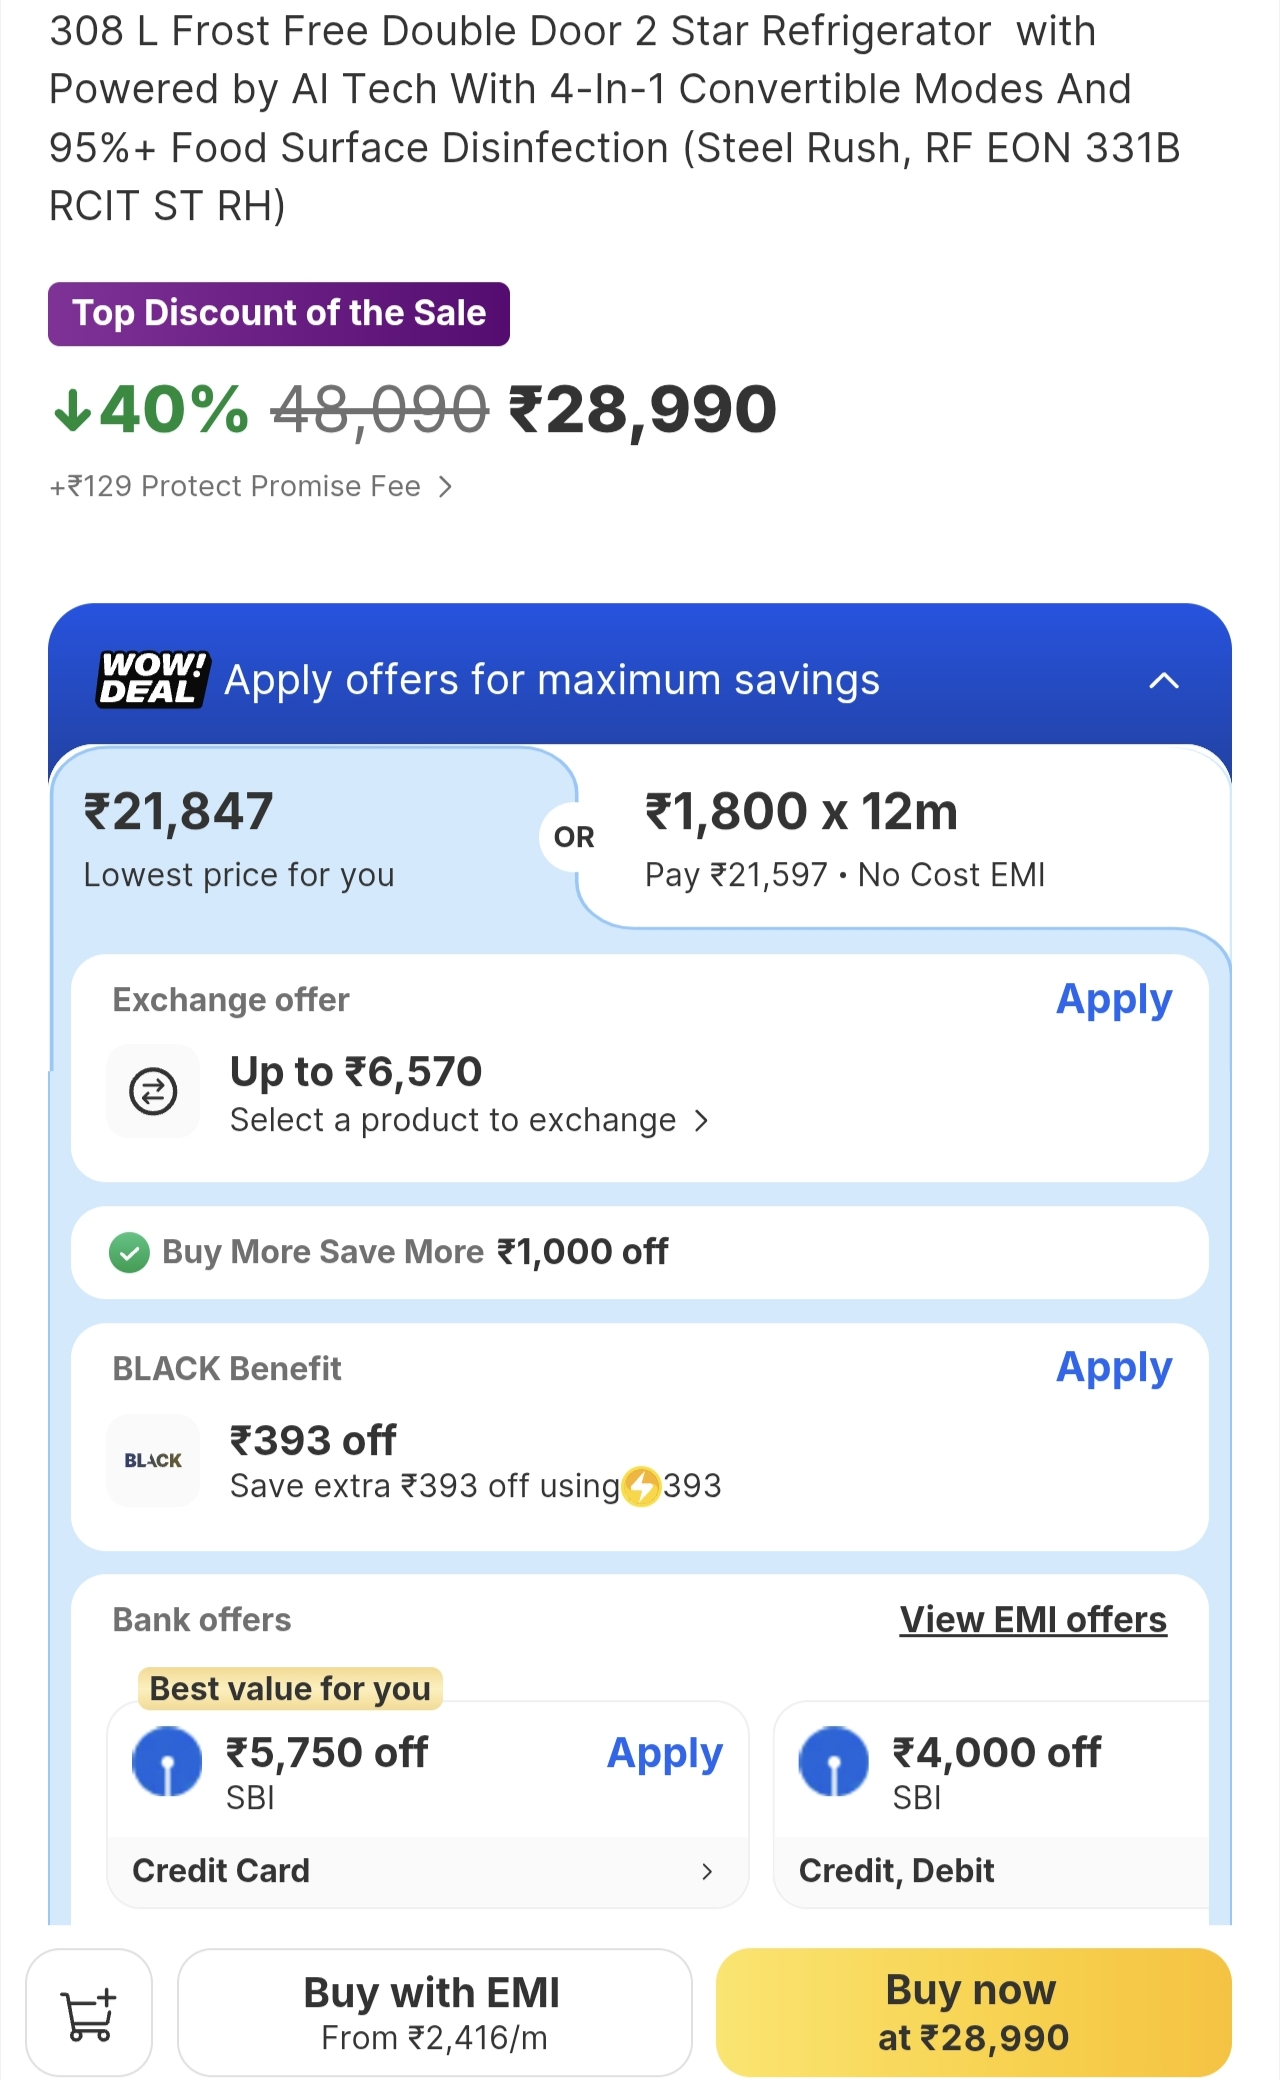Choose Buy with EMI option
This screenshot has width=1280, height=2080.
click(434, 2012)
